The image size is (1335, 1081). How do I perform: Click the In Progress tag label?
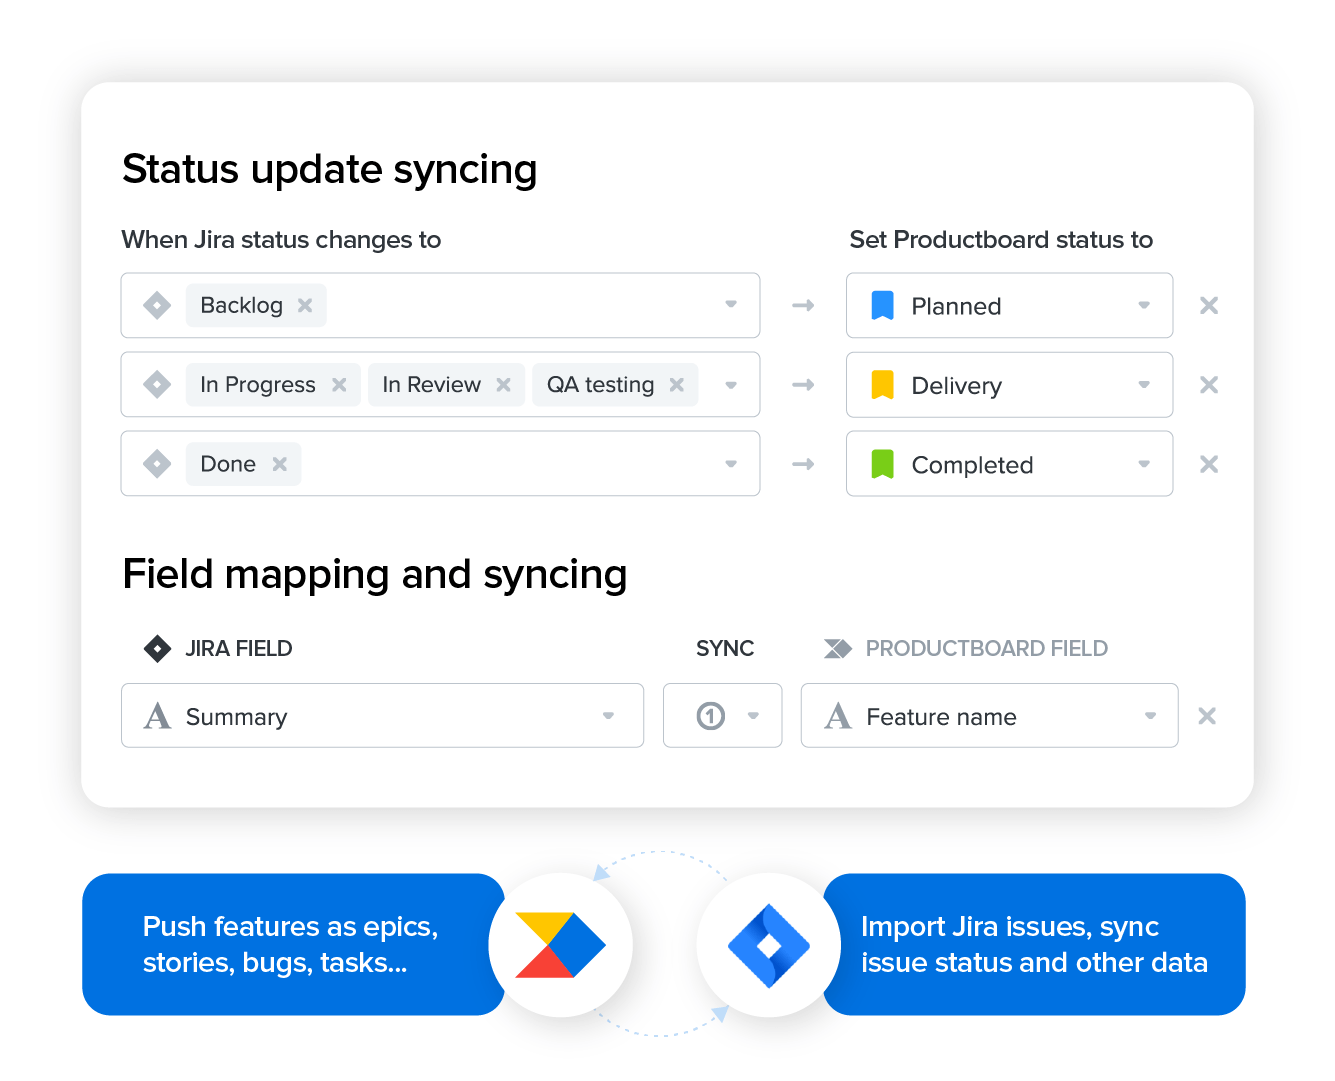pyautogui.click(x=258, y=385)
